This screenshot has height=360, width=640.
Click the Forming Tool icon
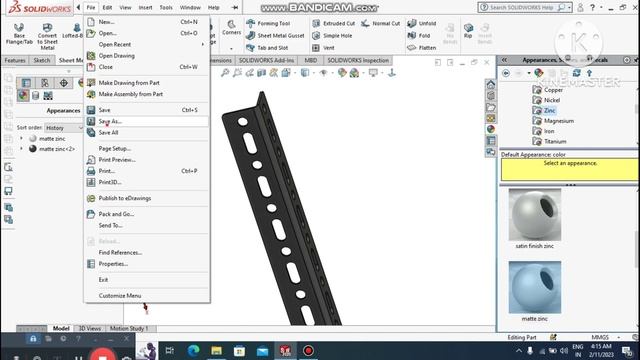click(x=251, y=23)
